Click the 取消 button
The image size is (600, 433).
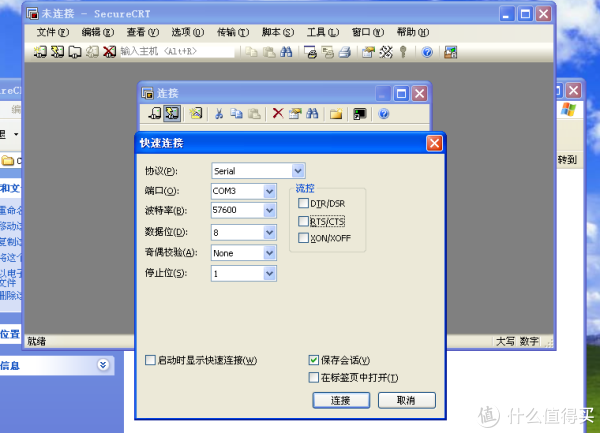[x=405, y=400]
